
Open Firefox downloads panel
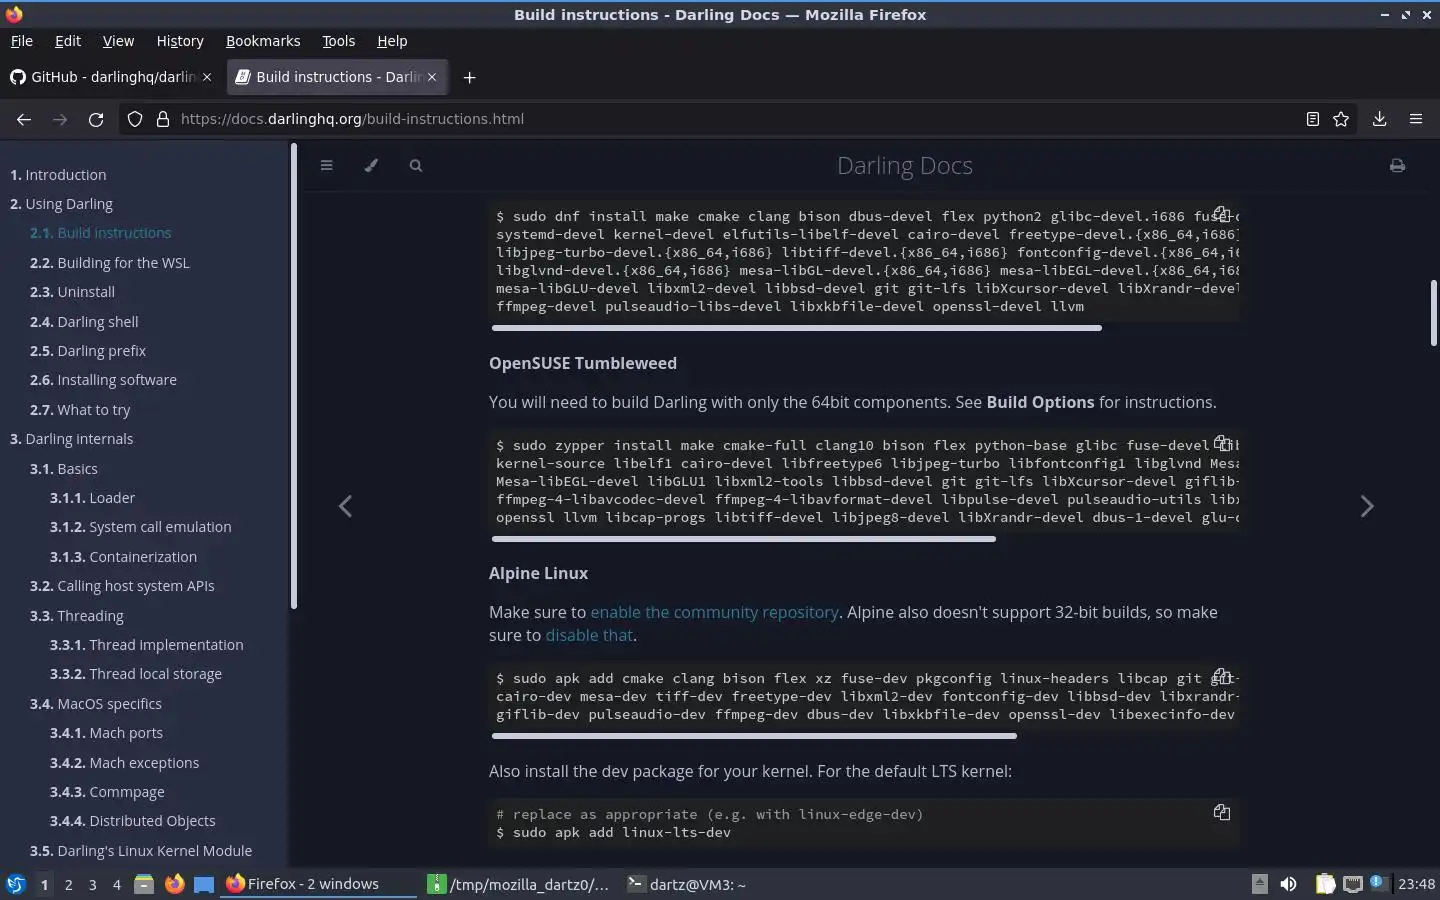[1379, 119]
